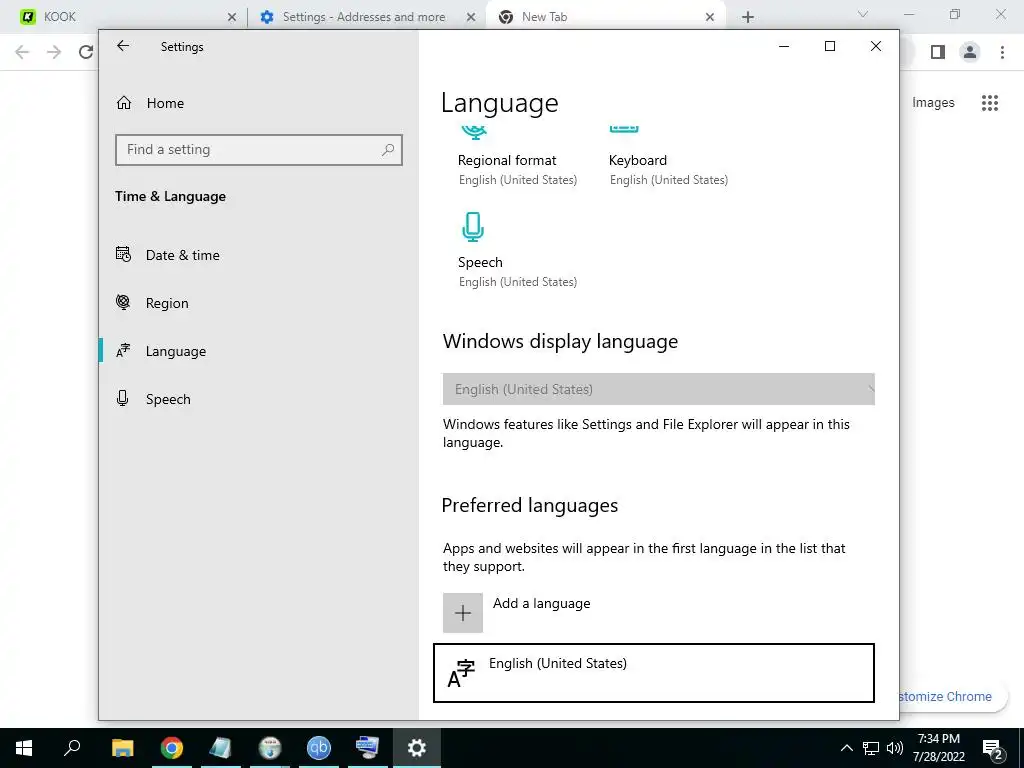Click the language icon beside English (United States)
This screenshot has height=768, width=1024.
[x=461, y=674]
